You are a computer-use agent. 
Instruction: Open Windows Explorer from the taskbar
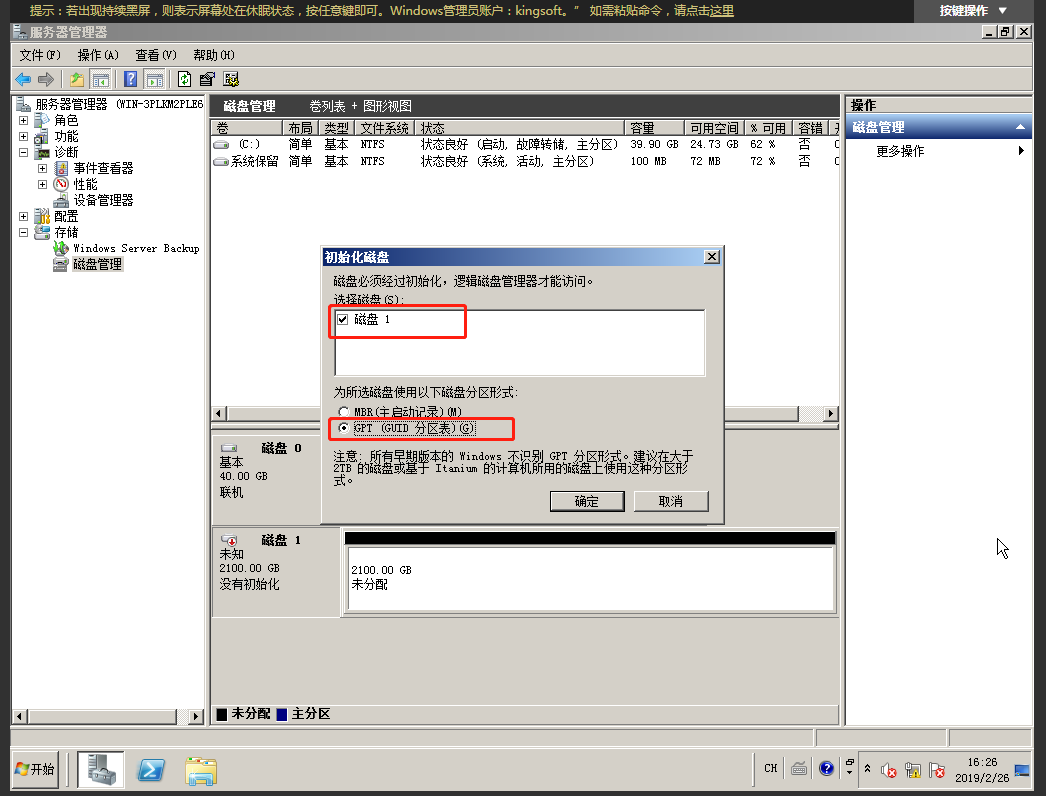click(202, 769)
